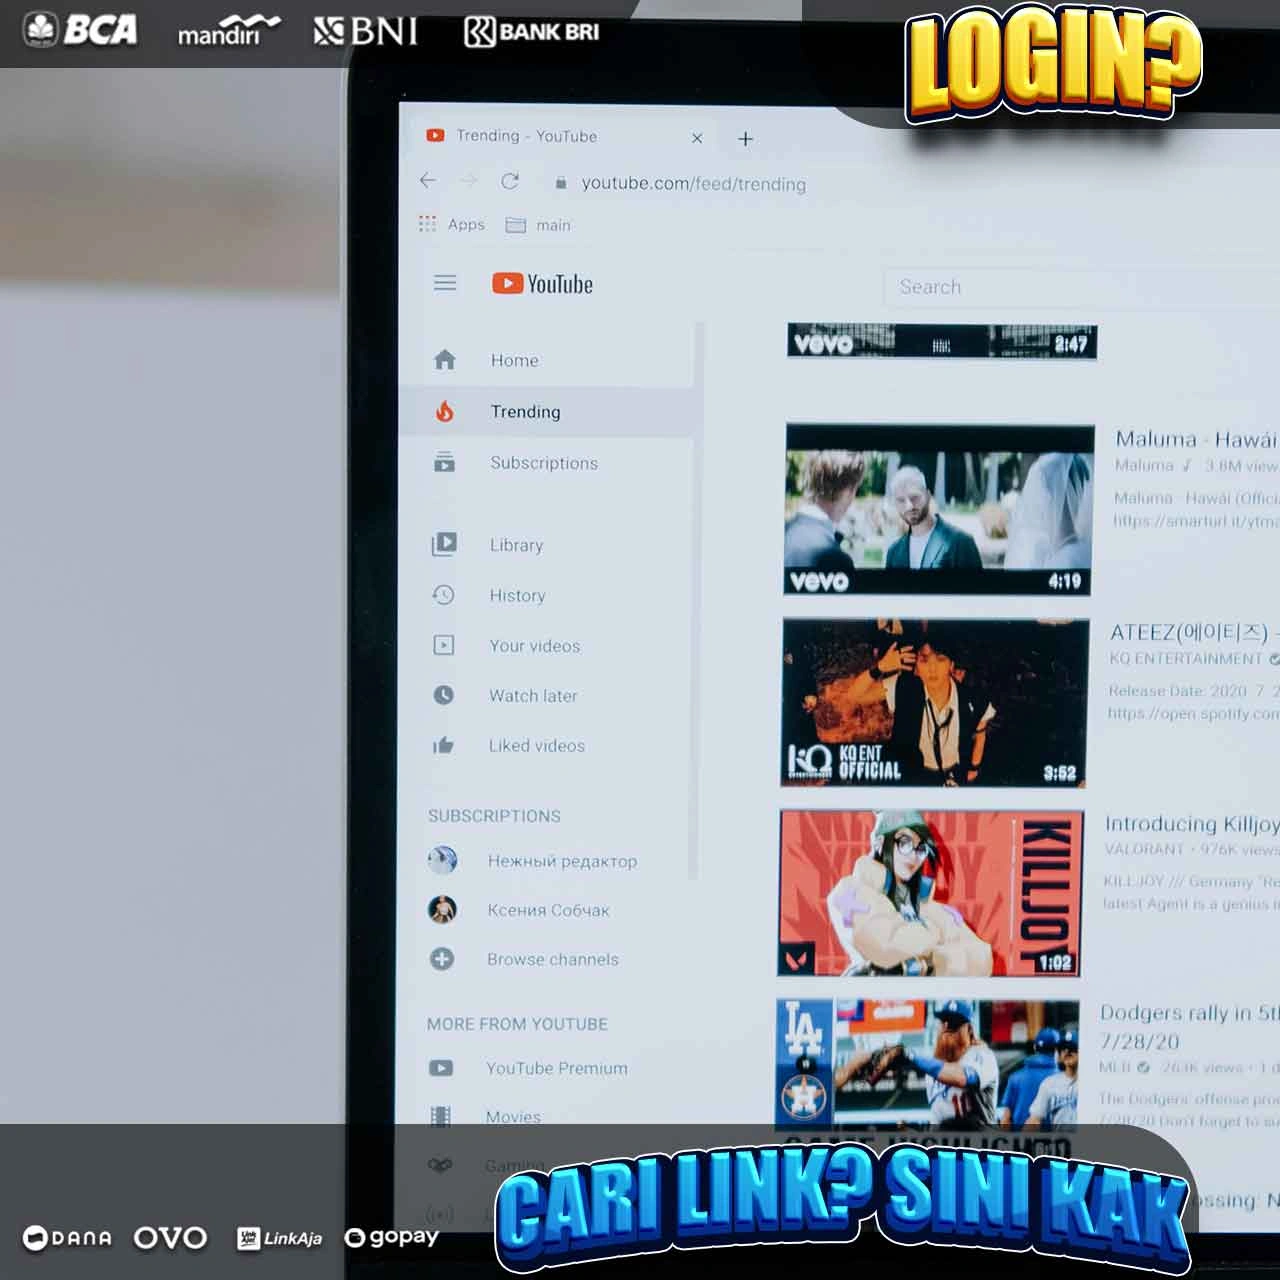Click the Liked videos thumbs-up icon
The width and height of the screenshot is (1280, 1280).
click(443, 745)
